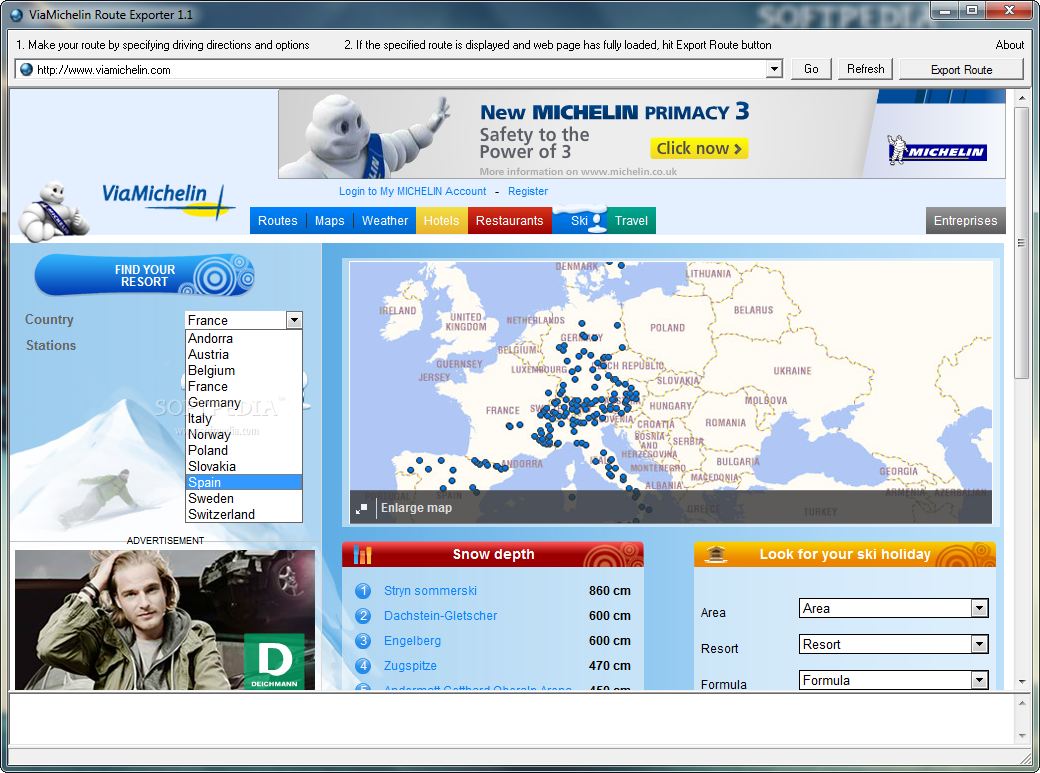Viewport: 1040px width, 773px height.
Task: Click the Snow depth bar chart icon
Action: pyautogui.click(x=362, y=554)
